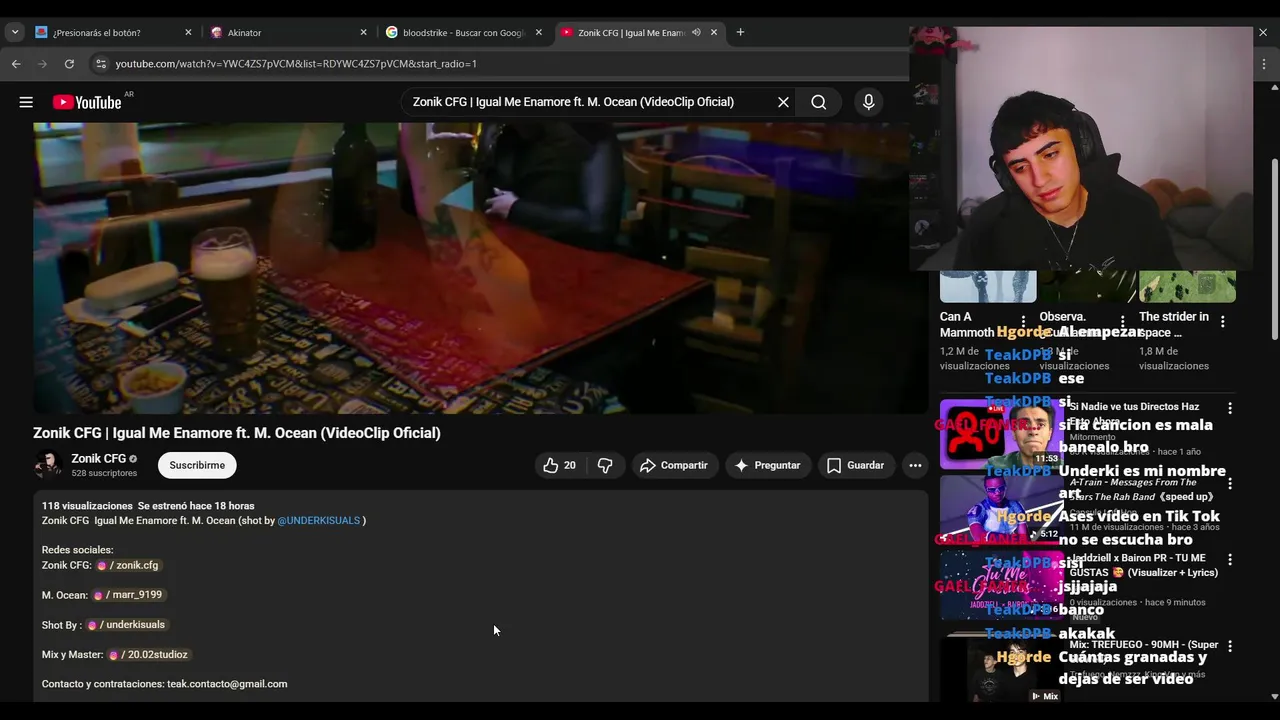Open options for Observa video
This screenshot has height=720, width=1280.
click(x=1122, y=322)
